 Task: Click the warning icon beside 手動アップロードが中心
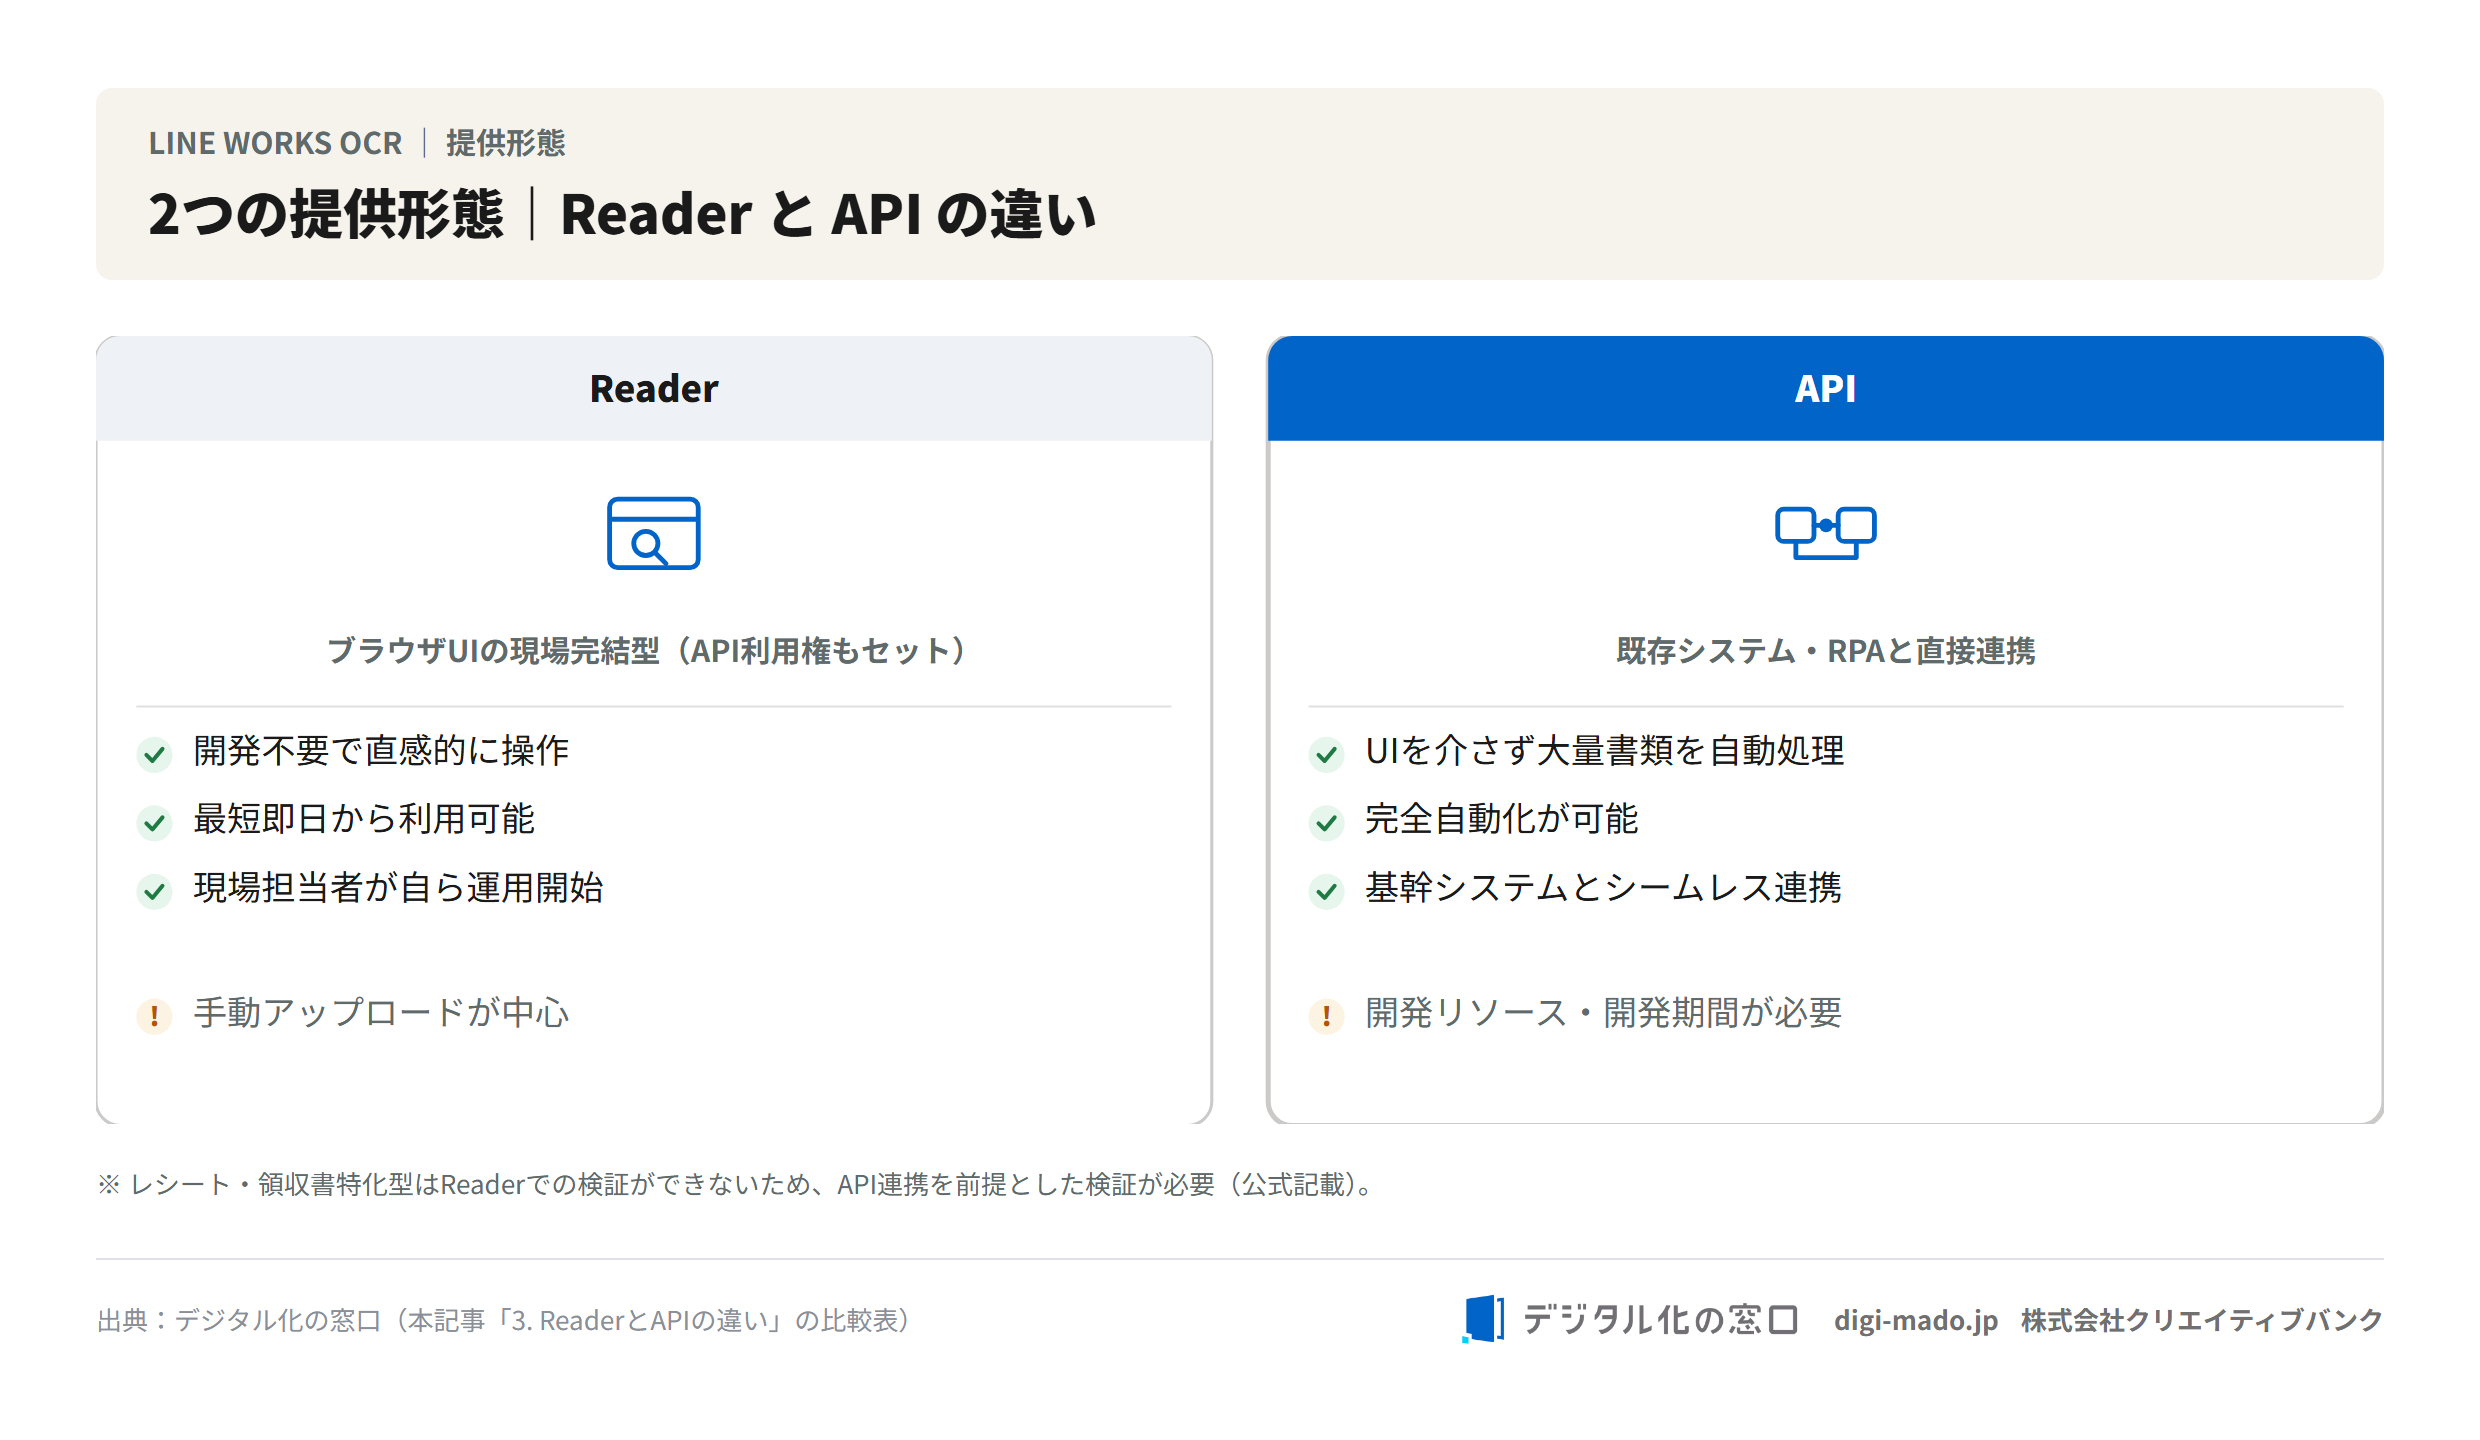[x=154, y=1016]
